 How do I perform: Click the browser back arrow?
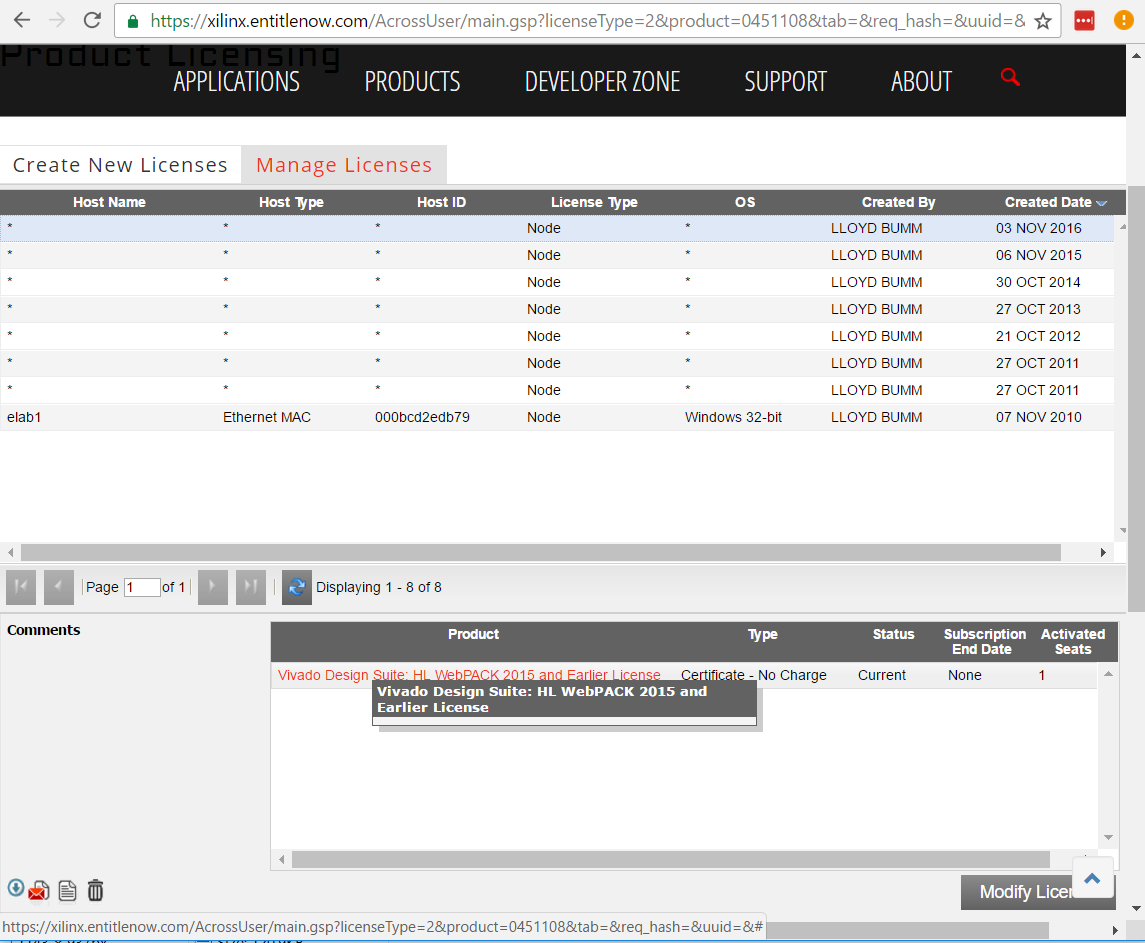pyautogui.click(x=22, y=20)
